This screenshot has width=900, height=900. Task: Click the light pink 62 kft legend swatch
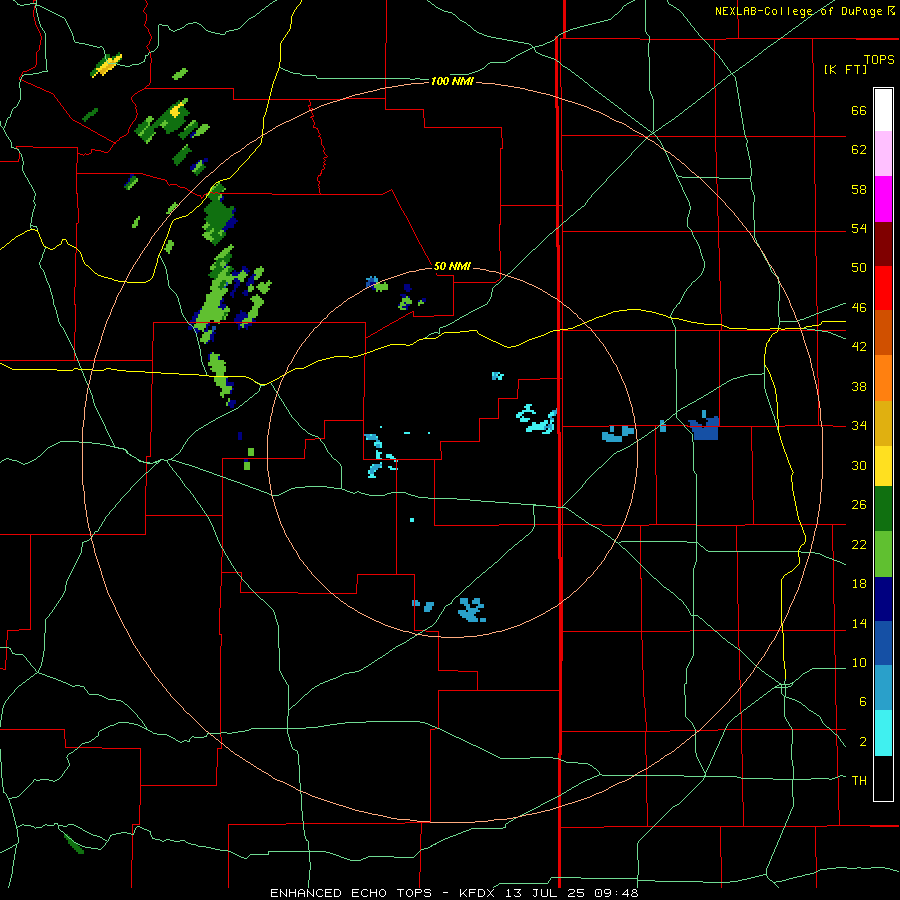pyautogui.click(x=883, y=153)
